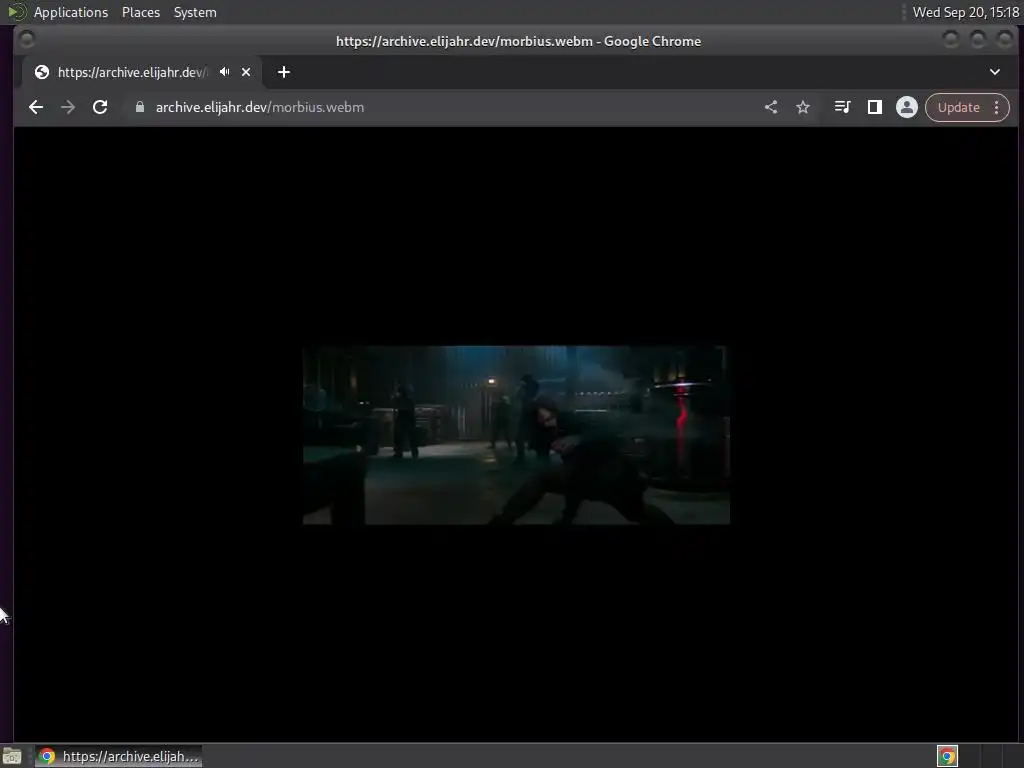Screen dimensions: 1024x768
Task: Click the Chrome taskbar window entry
Action: (x=118, y=756)
